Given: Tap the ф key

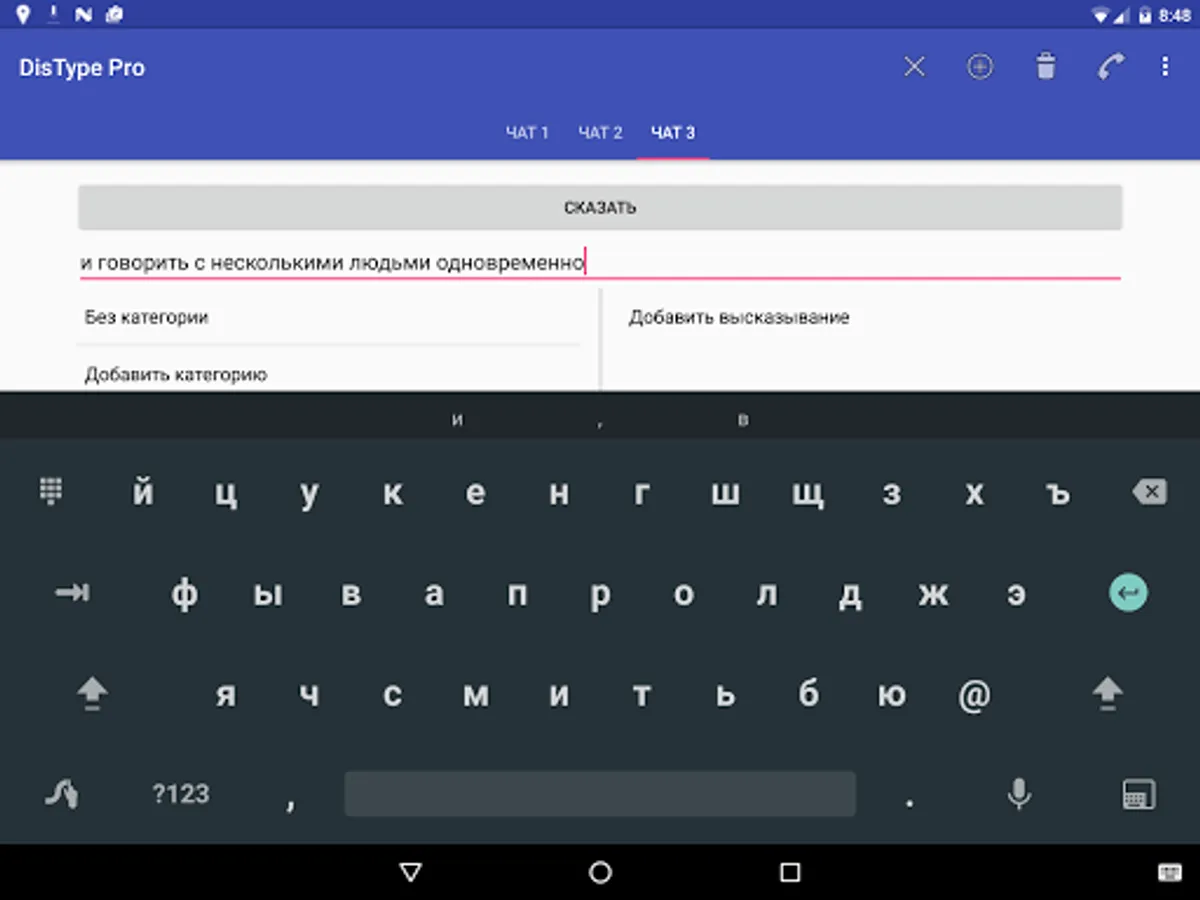Looking at the screenshot, I should coord(184,594).
